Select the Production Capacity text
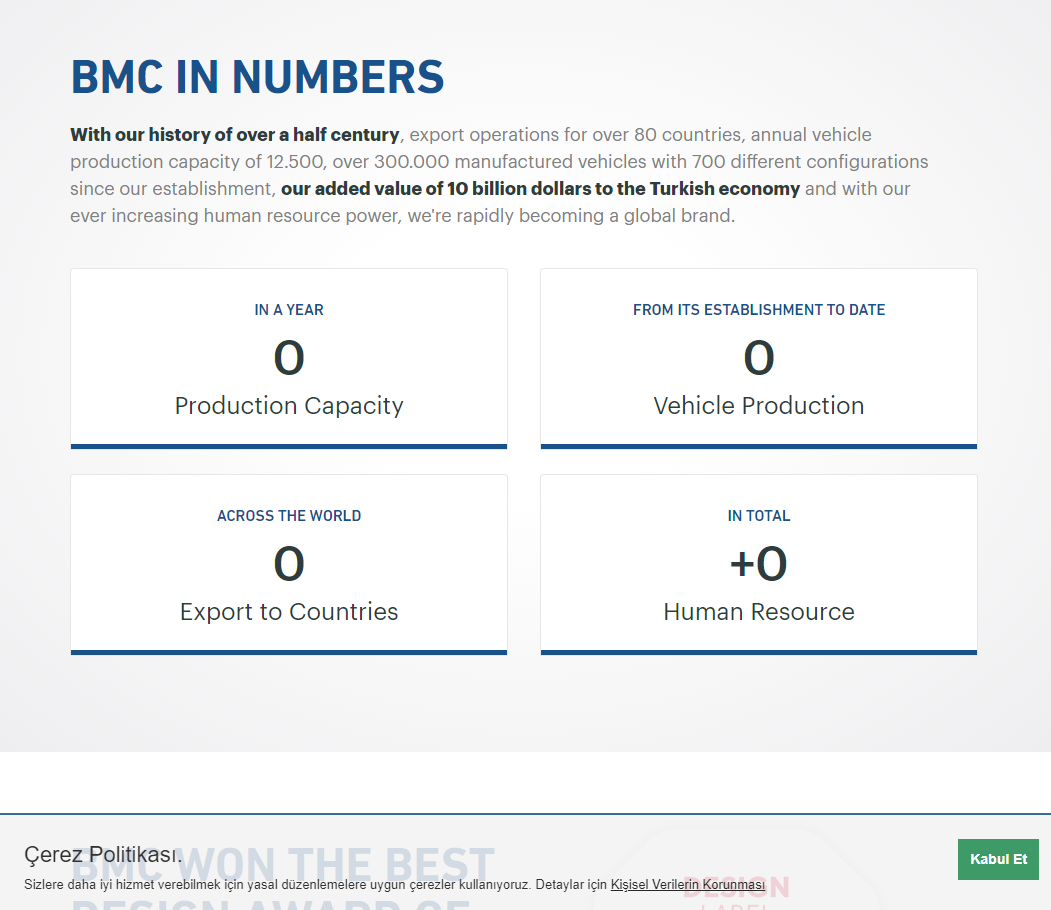 click(289, 406)
